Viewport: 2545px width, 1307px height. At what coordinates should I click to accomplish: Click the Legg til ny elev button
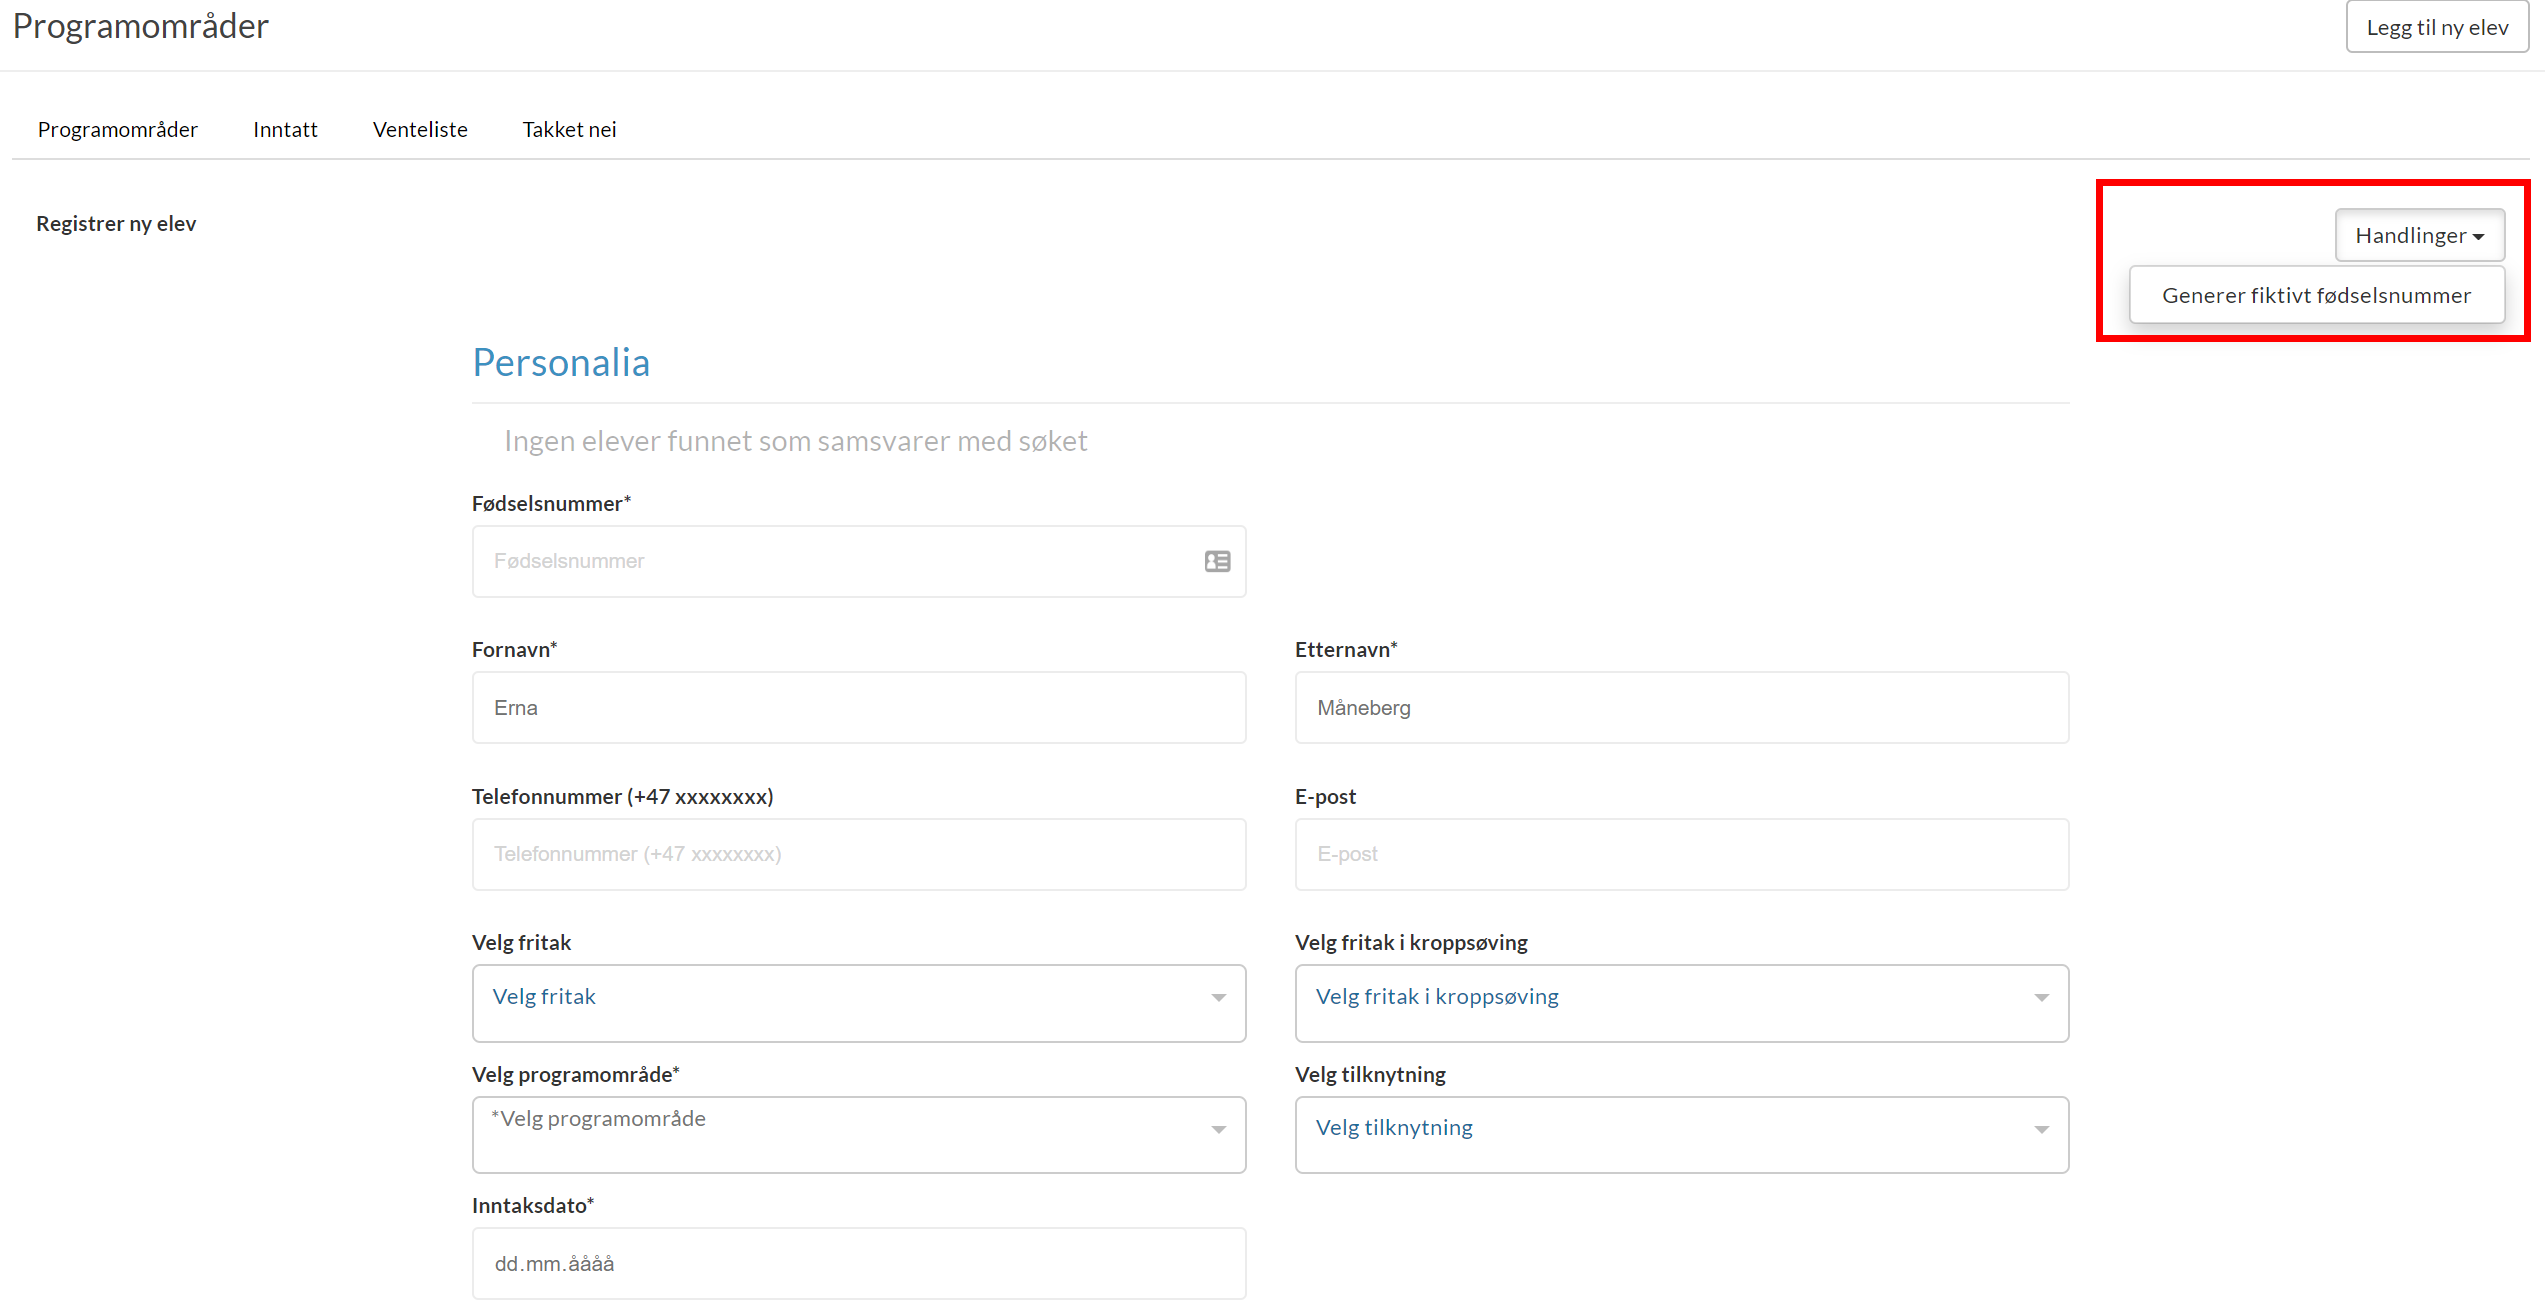pyautogui.click(x=2436, y=27)
